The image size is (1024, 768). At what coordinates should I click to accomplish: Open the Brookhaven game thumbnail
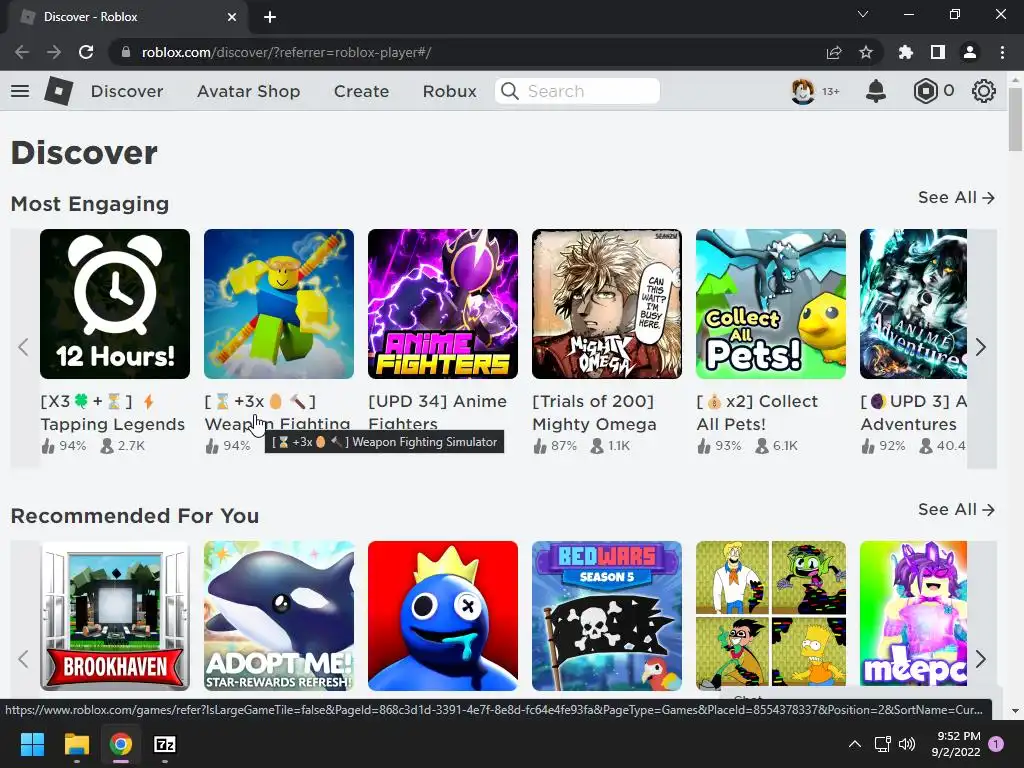(x=115, y=616)
